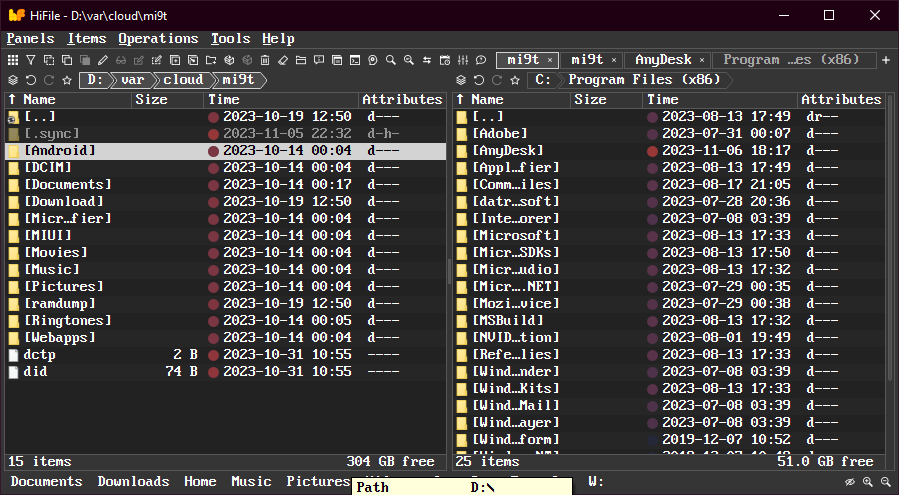Open the Operations menu

158,39
